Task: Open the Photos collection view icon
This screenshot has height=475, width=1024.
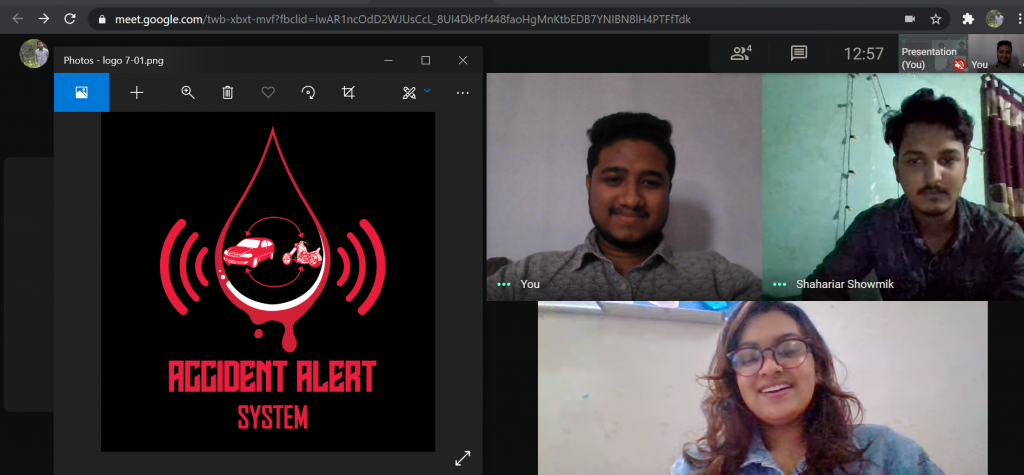Action: pyautogui.click(x=81, y=92)
